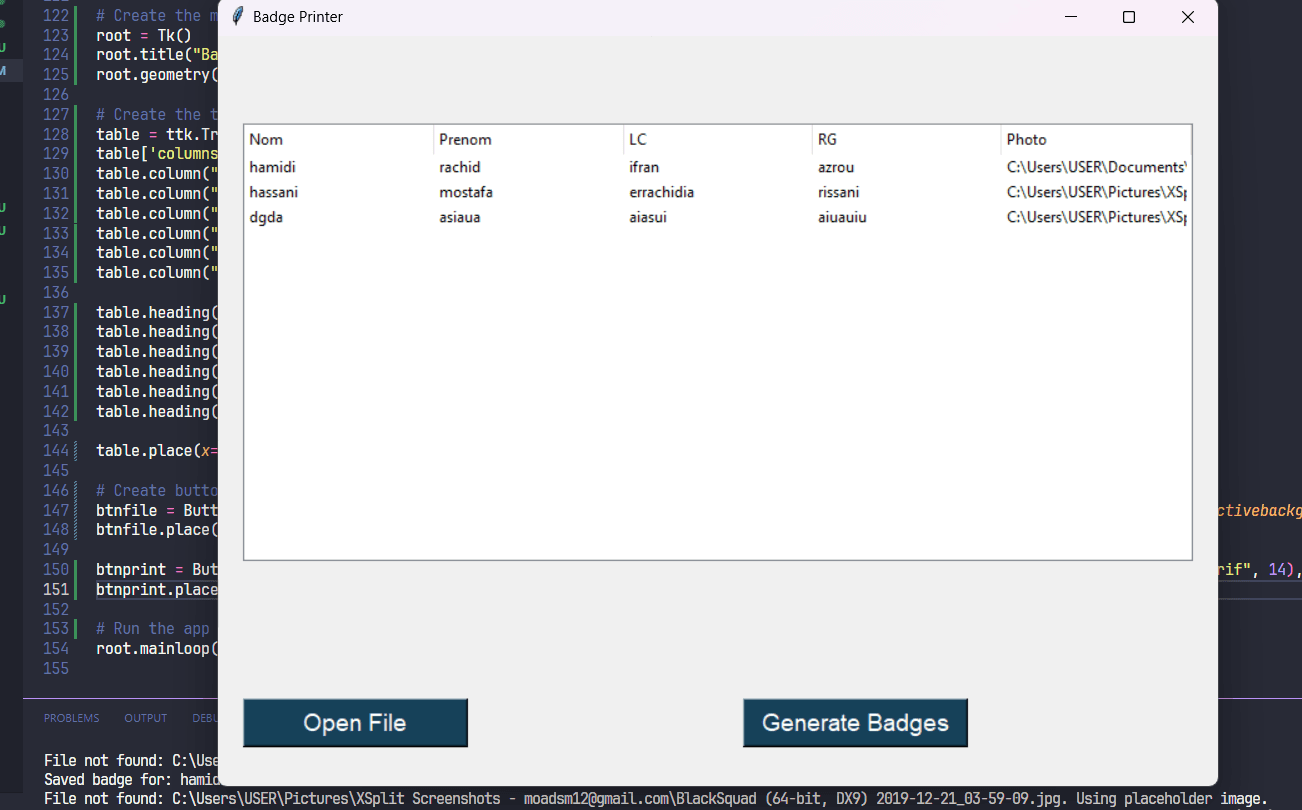Click the Prenom column header

(466, 139)
